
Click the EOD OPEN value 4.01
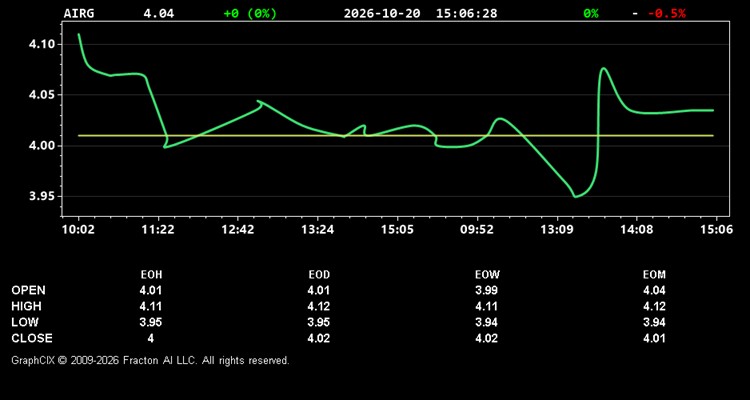tap(319, 290)
